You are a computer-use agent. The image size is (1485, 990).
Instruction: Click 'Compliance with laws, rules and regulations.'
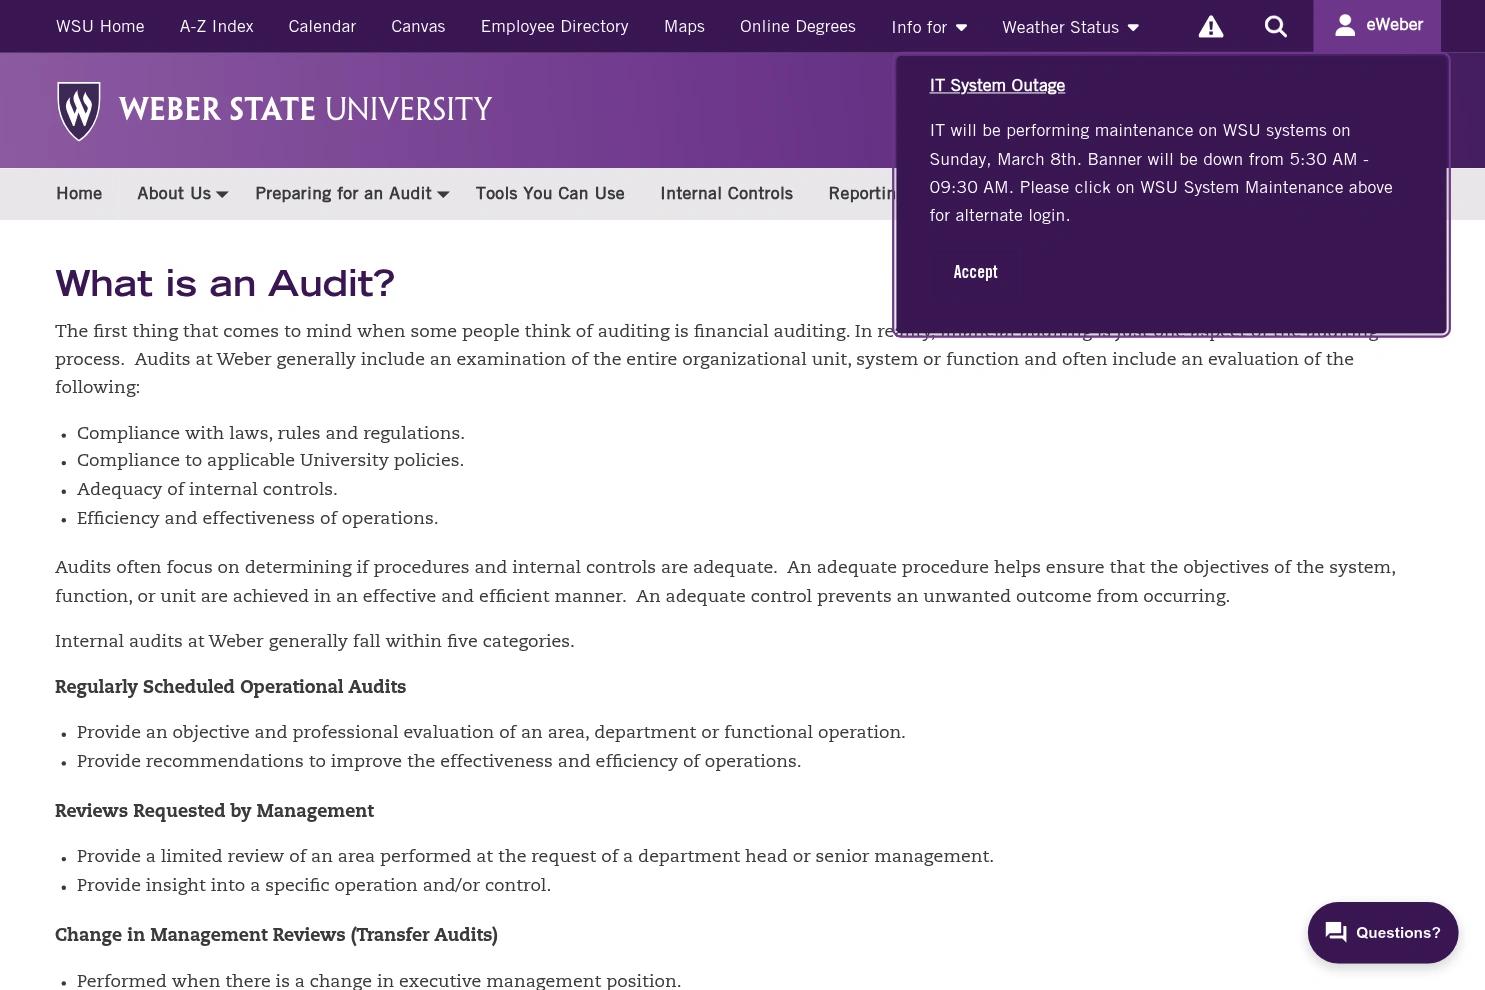point(271,433)
